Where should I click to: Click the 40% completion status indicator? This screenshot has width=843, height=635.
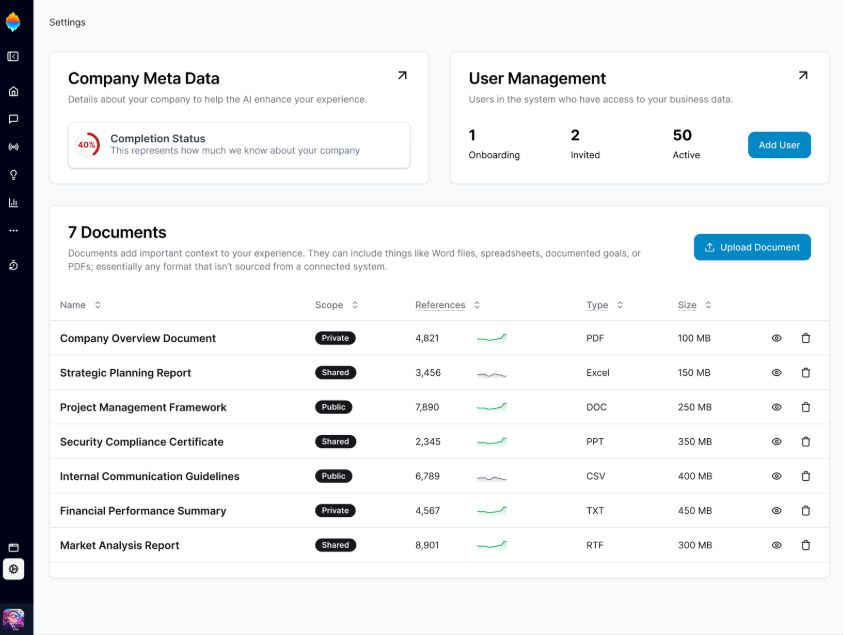point(88,145)
